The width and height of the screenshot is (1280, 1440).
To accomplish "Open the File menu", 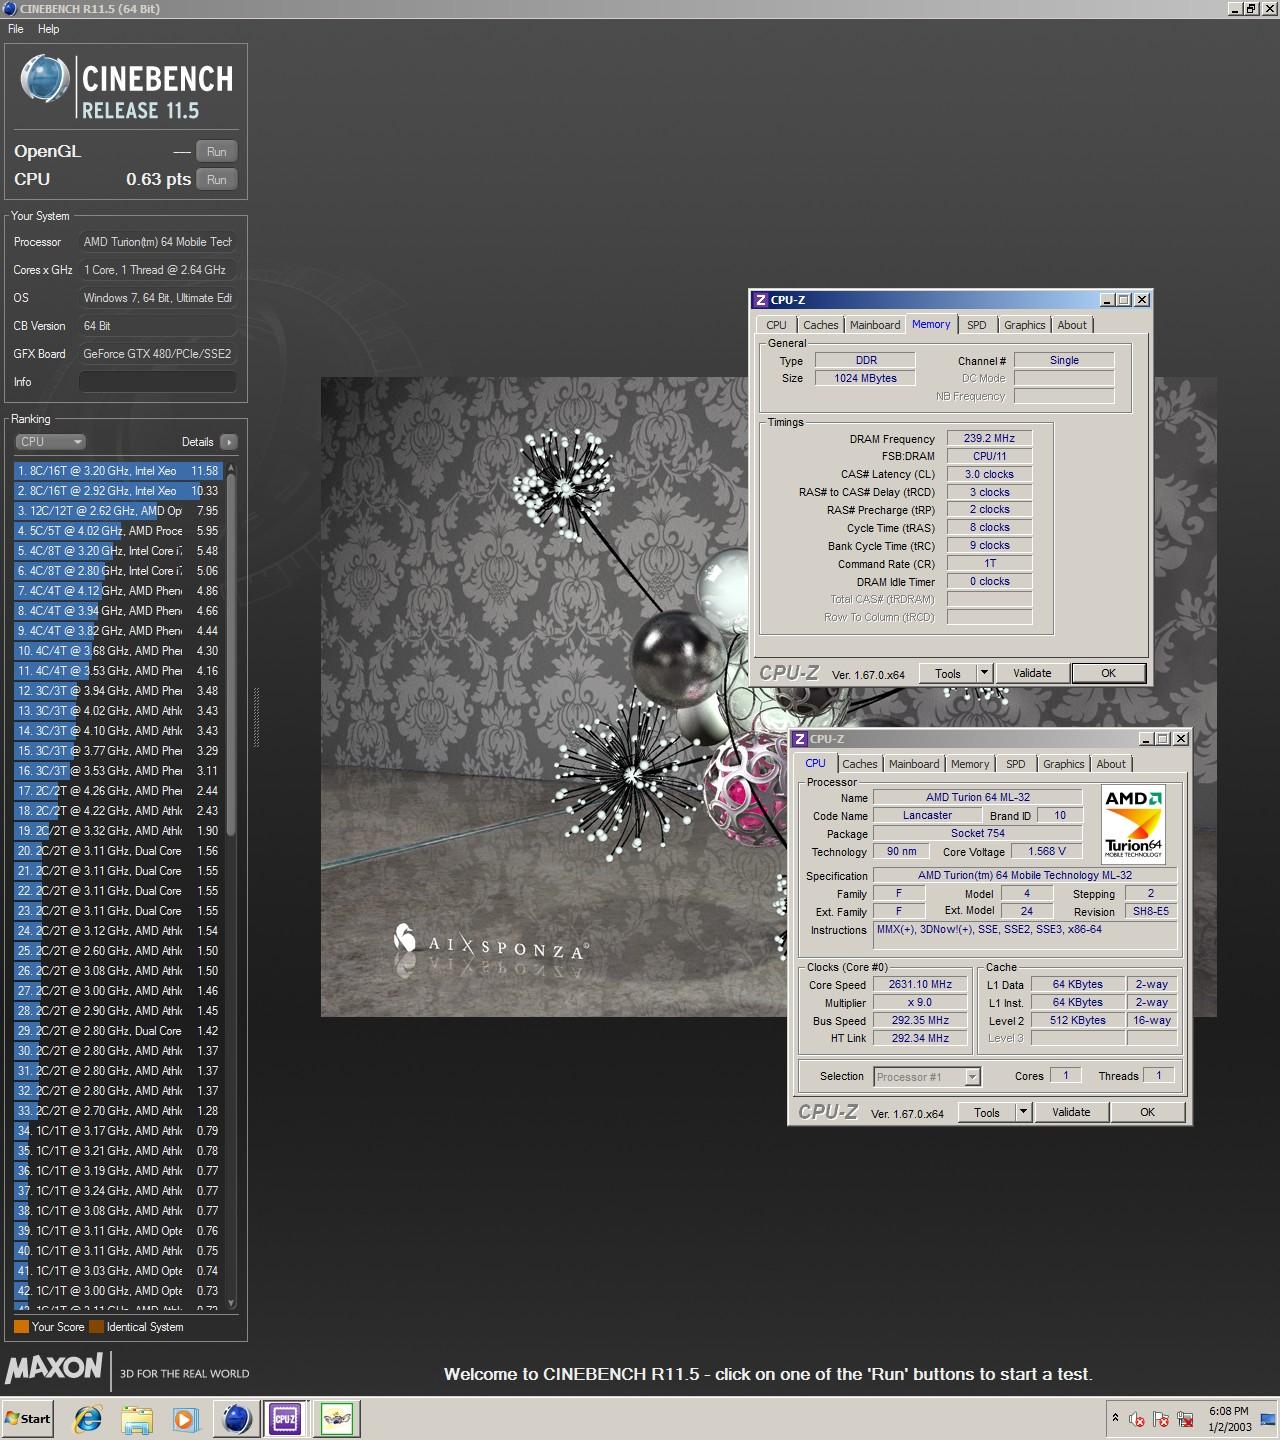I will click(16, 29).
